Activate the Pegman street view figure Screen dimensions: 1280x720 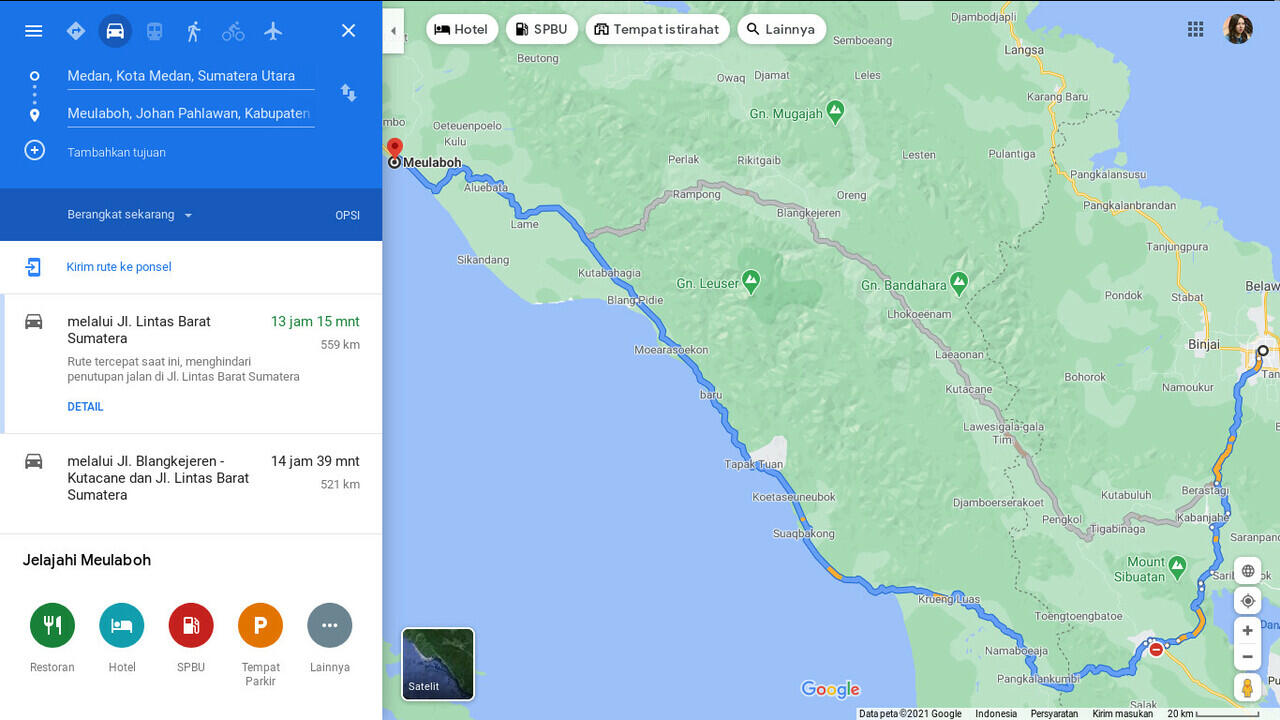coord(1247,687)
